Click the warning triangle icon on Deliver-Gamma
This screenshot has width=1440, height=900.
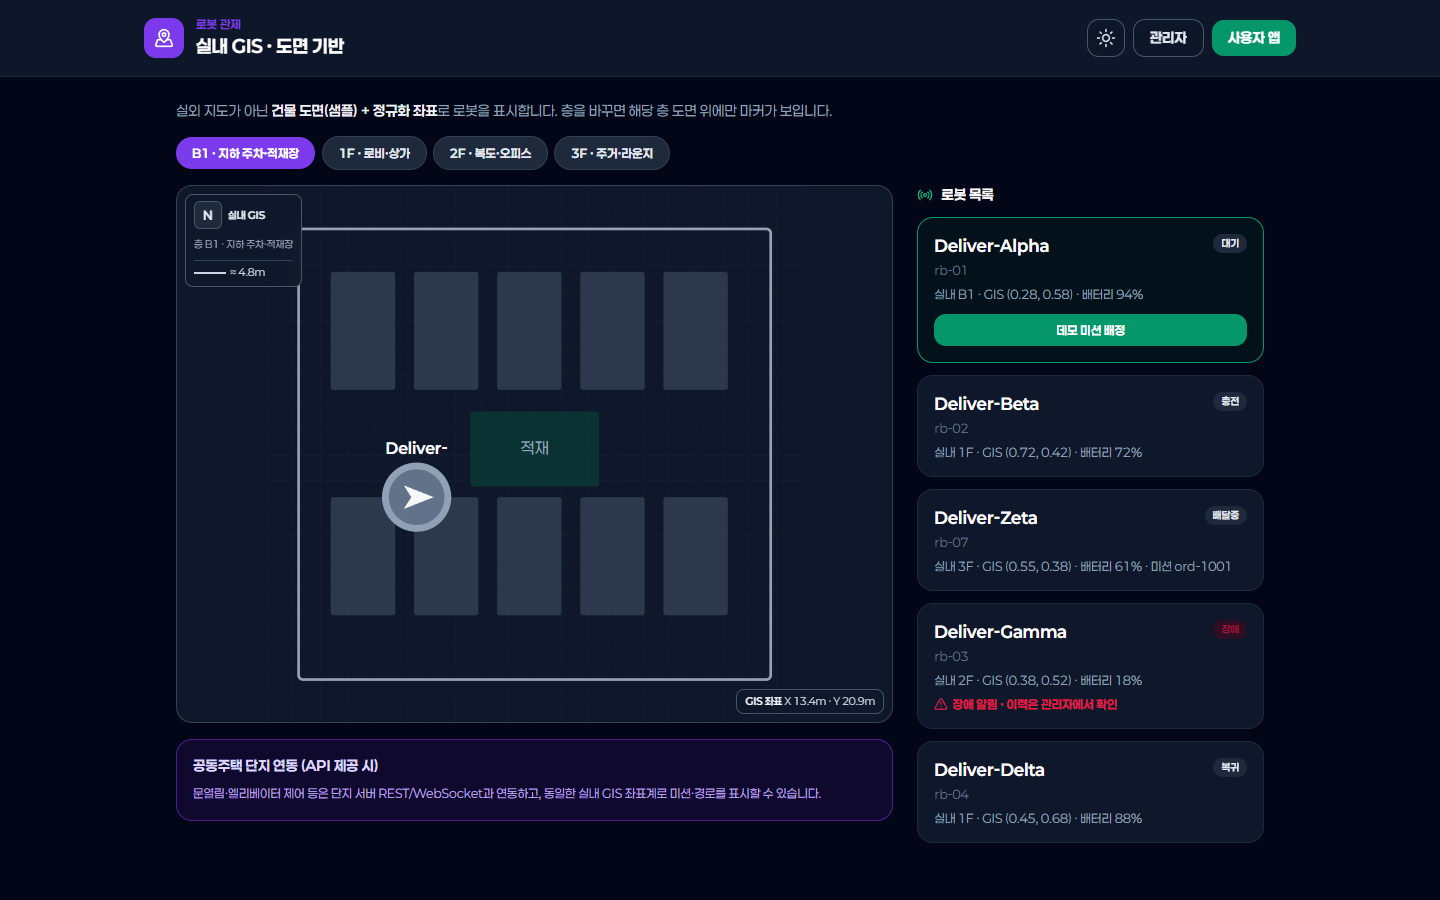(x=941, y=704)
